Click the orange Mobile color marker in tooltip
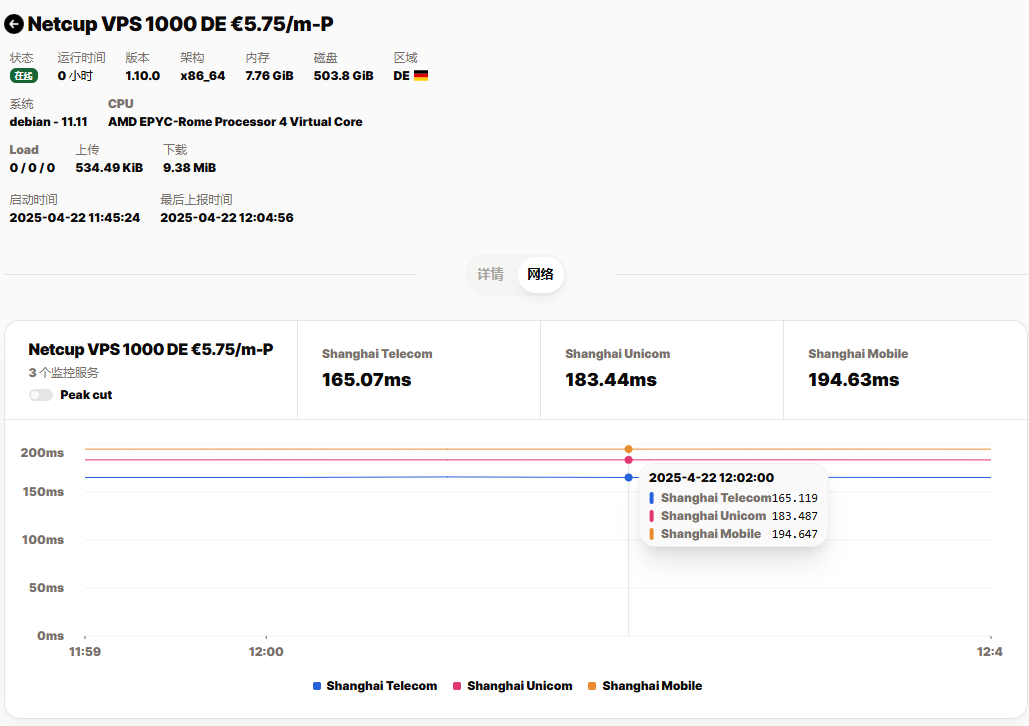The height and width of the screenshot is (726, 1029). point(652,534)
